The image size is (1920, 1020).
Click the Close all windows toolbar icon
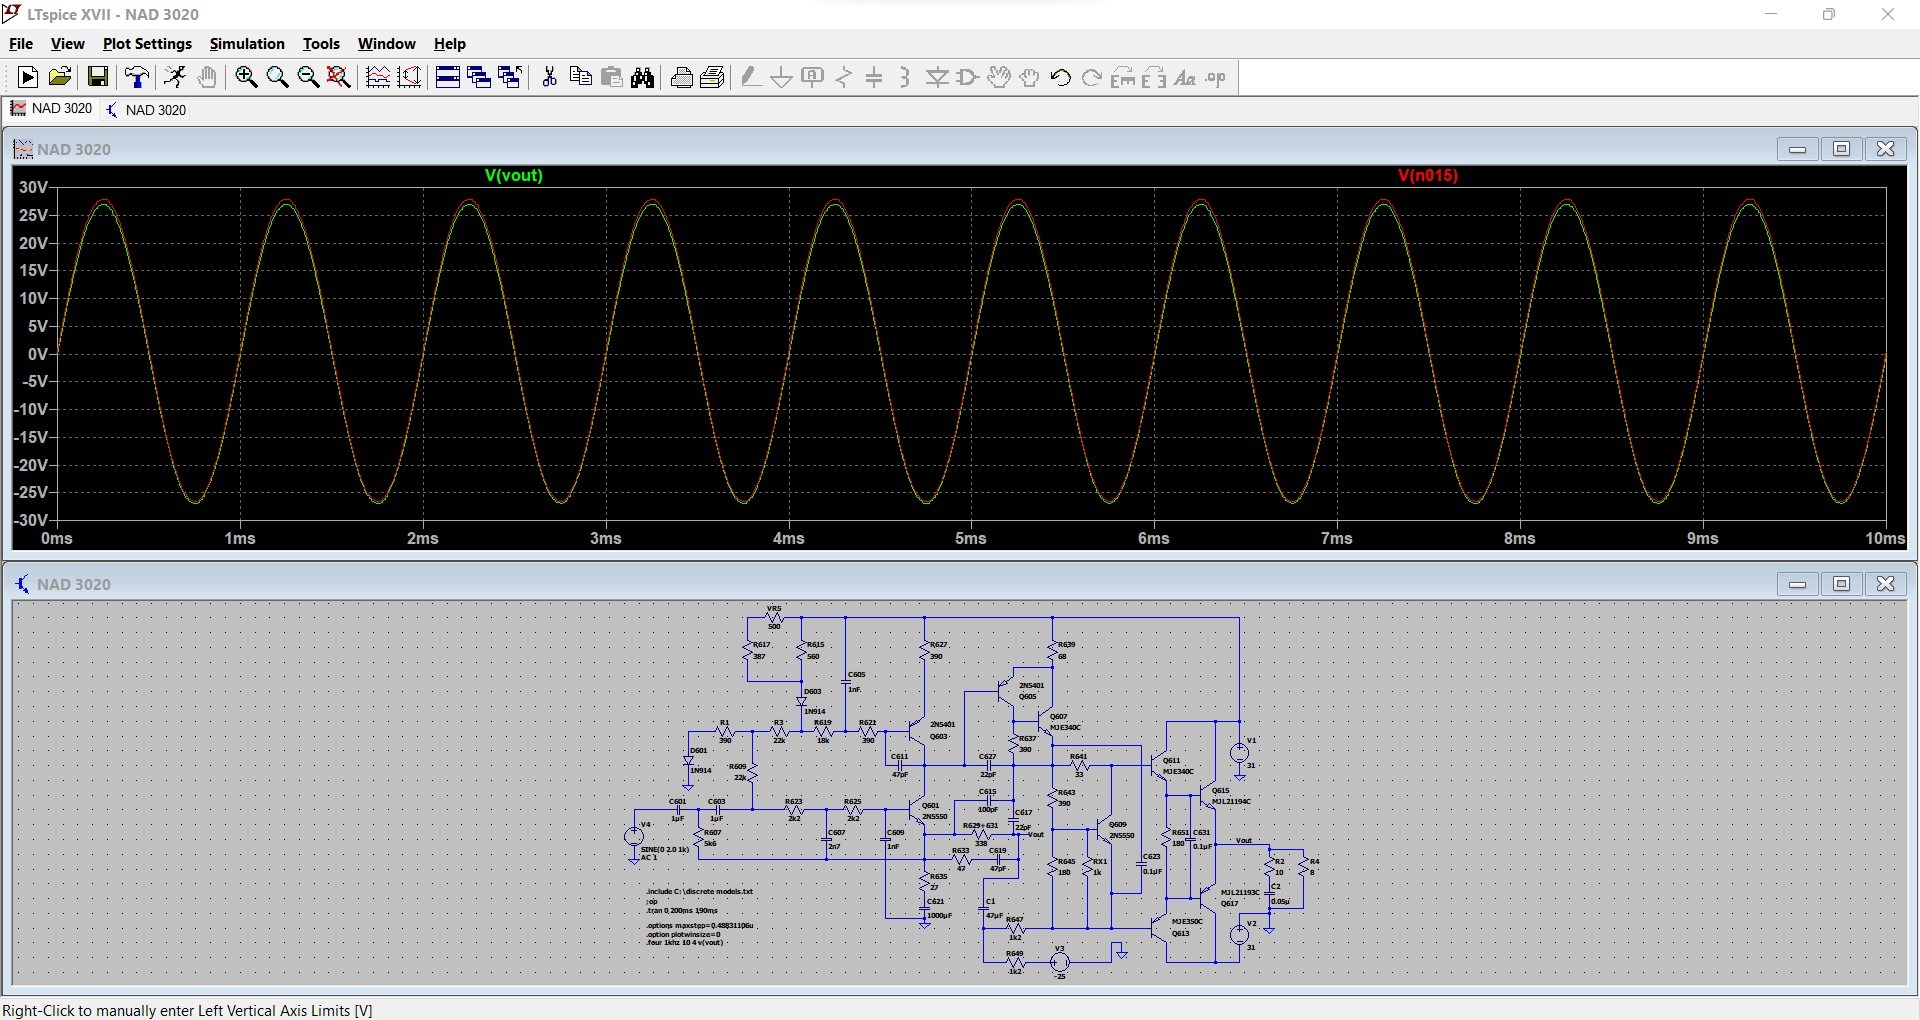[x=510, y=77]
